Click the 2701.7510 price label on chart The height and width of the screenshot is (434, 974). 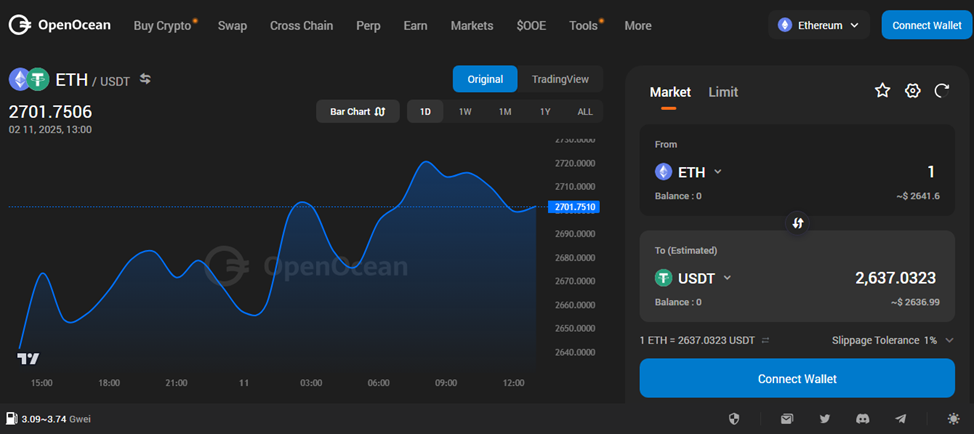click(x=573, y=207)
